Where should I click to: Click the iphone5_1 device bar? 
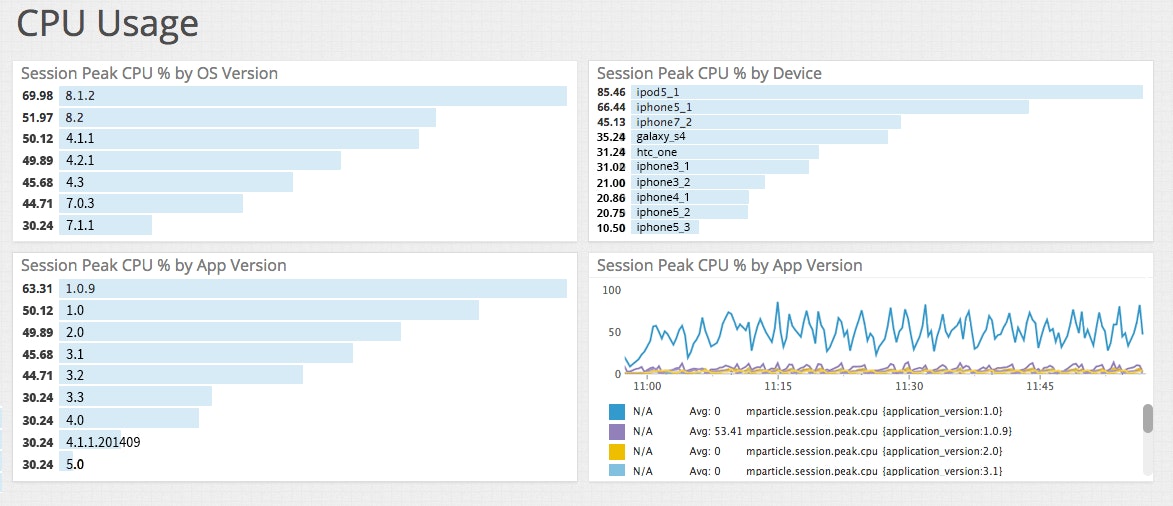pyautogui.click(x=829, y=107)
